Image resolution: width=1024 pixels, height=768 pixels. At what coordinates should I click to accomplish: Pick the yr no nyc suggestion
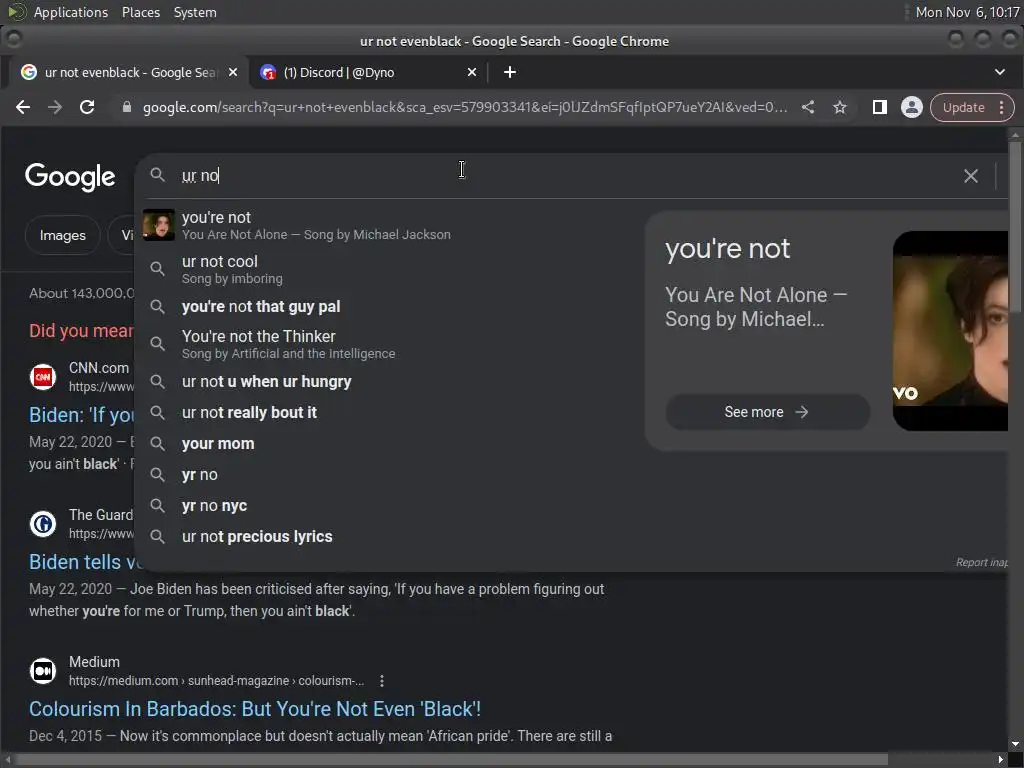389,505
